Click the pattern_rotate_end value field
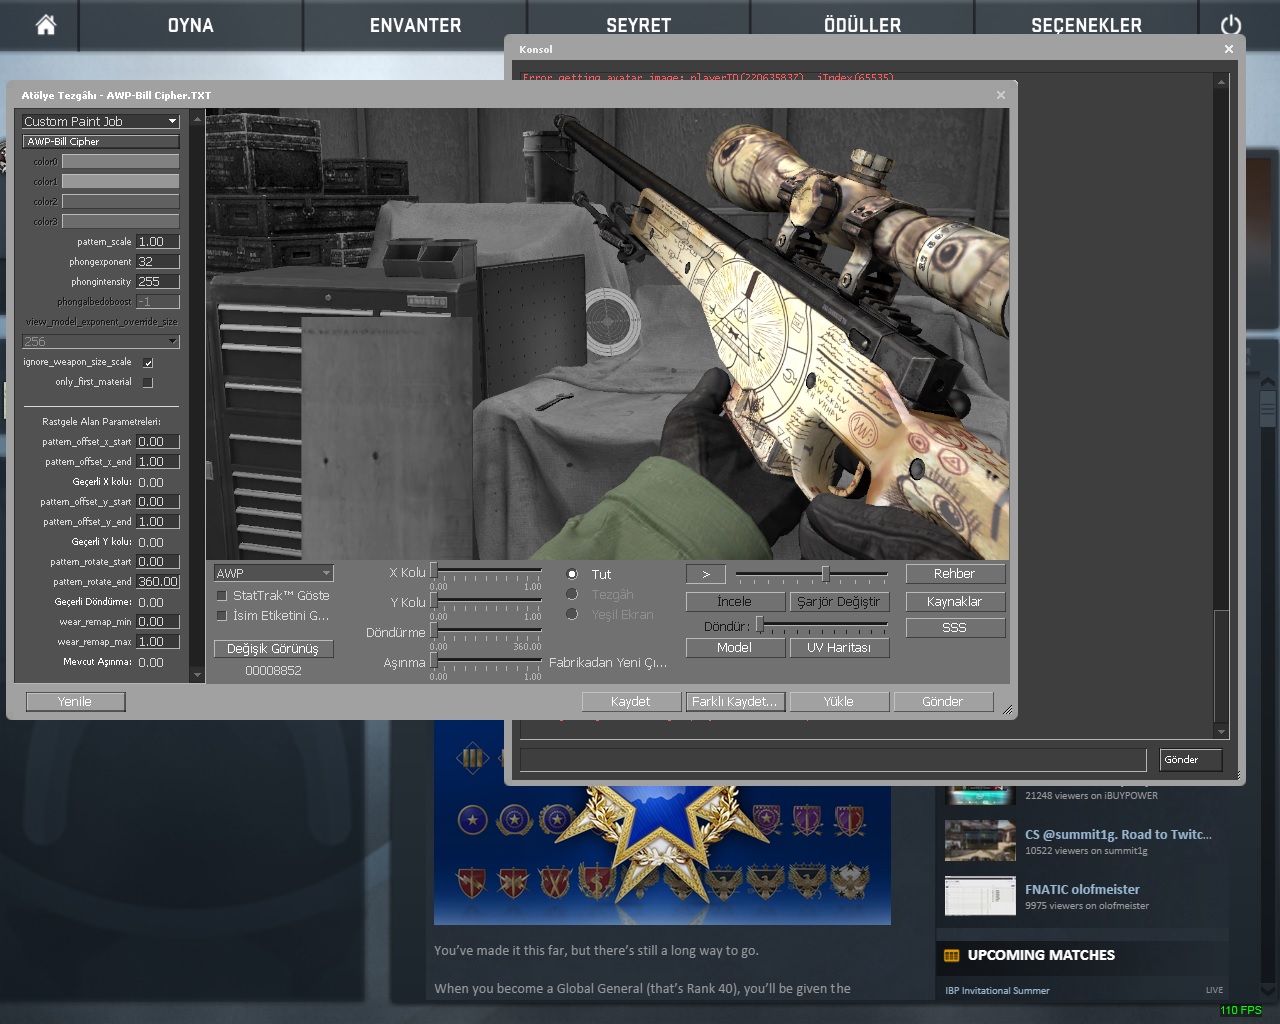Image resolution: width=1280 pixels, height=1024 pixels. [158, 581]
